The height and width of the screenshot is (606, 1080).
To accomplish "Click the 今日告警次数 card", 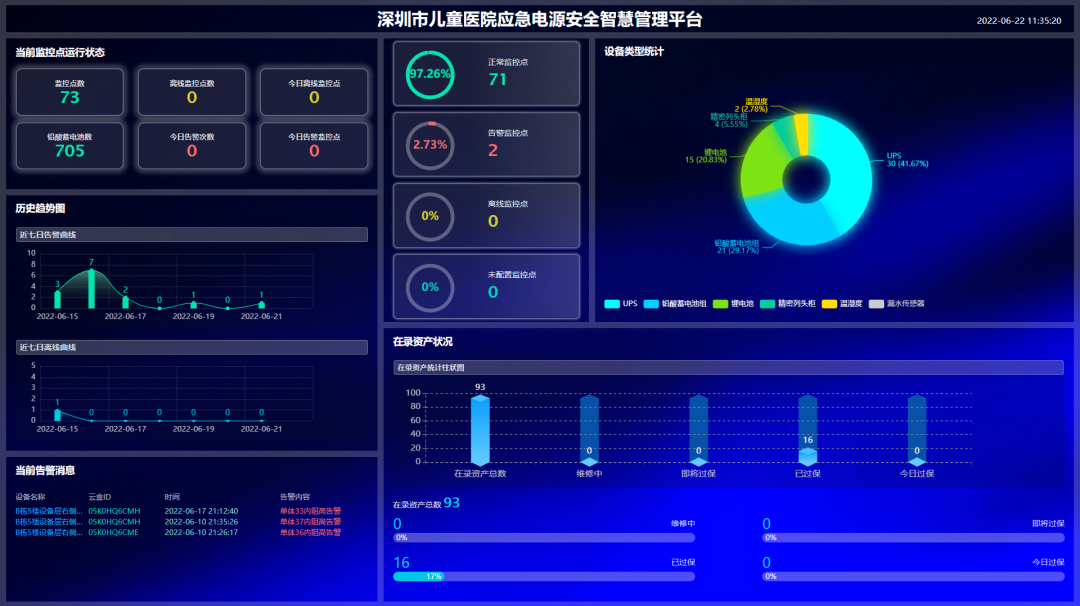I will [191, 145].
